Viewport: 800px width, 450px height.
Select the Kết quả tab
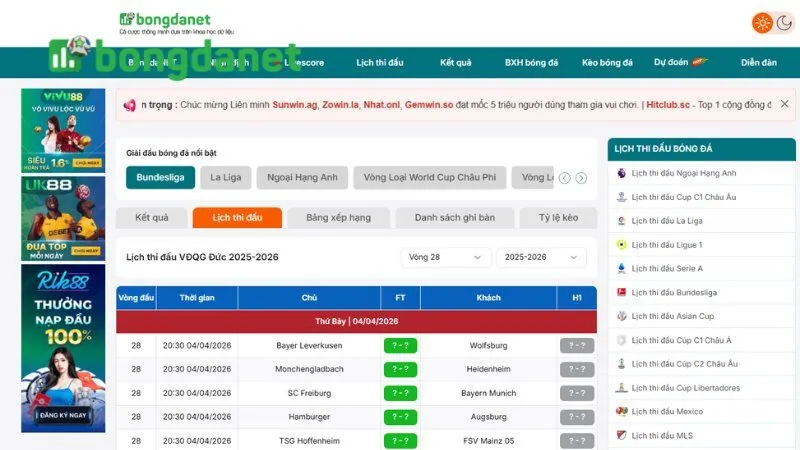(151, 218)
